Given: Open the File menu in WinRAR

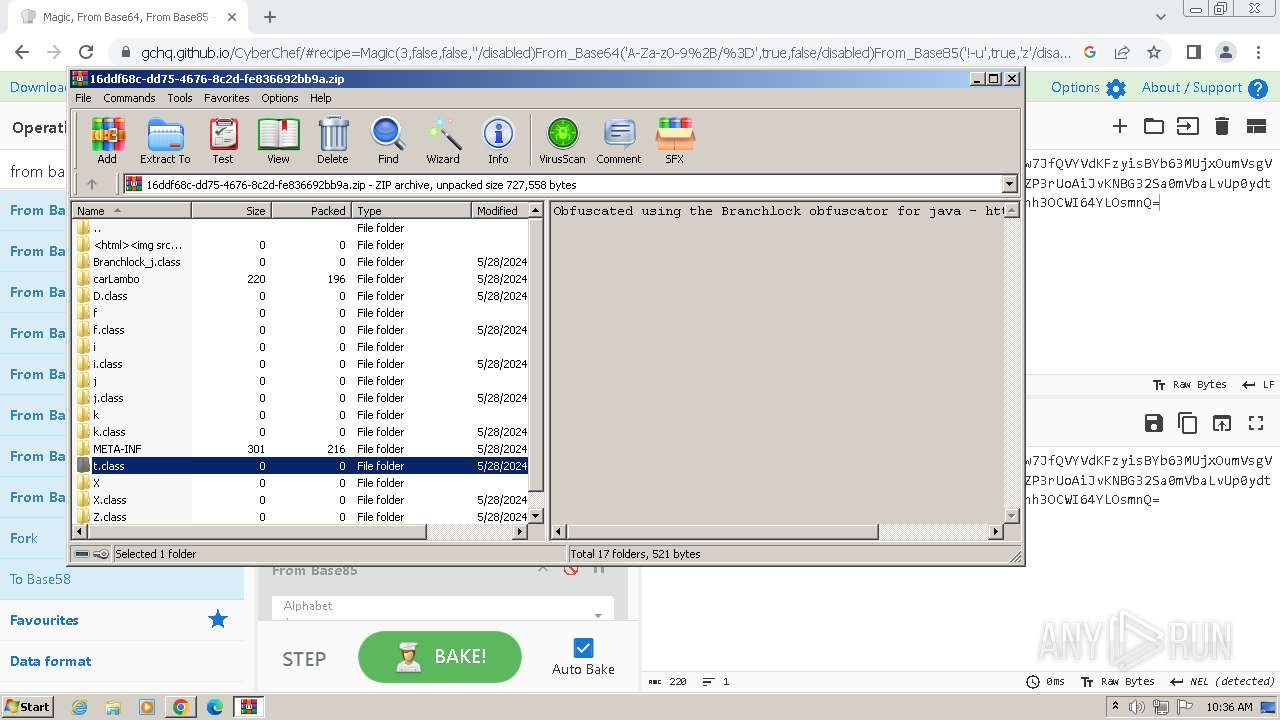Looking at the screenshot, I should pyautogui.click(x=83, y=98).
